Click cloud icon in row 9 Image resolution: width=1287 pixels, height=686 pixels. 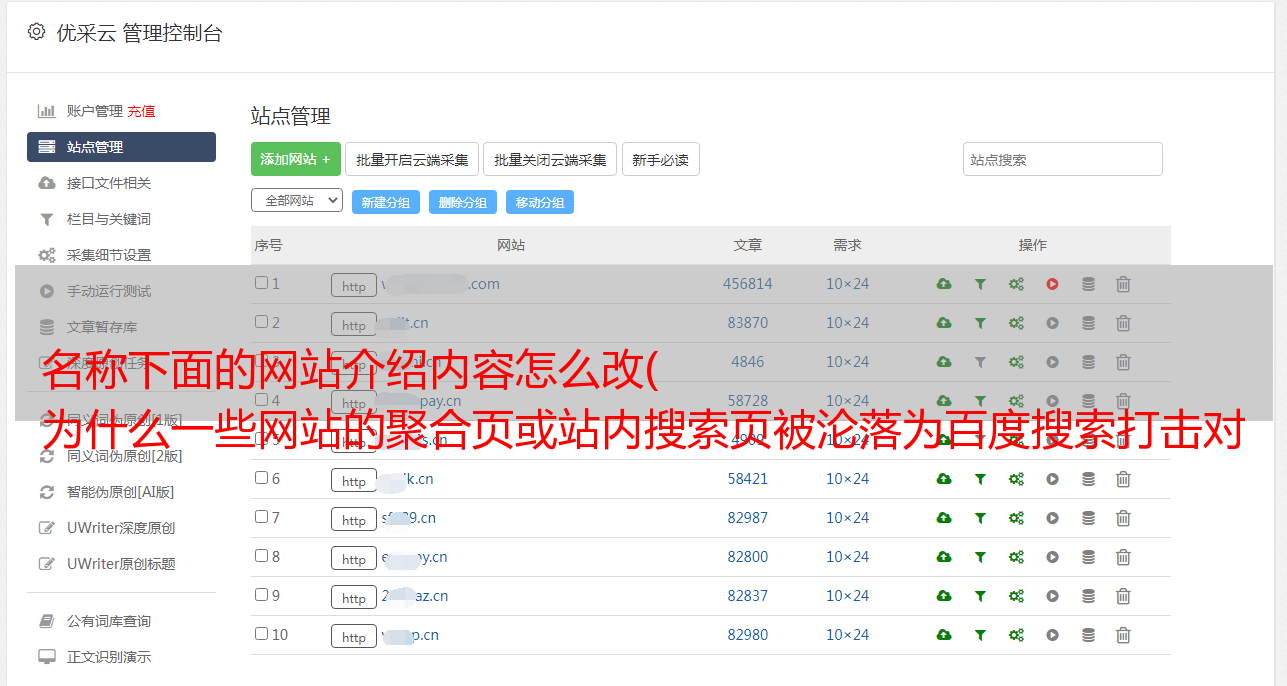point(944,596)
